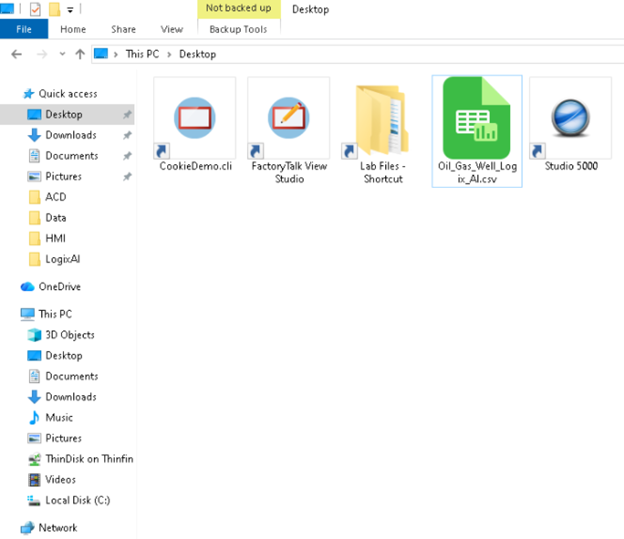This screenshot has height=539, width=624.
Task: Open the HMI folder in sidebar
Action: 55,239
